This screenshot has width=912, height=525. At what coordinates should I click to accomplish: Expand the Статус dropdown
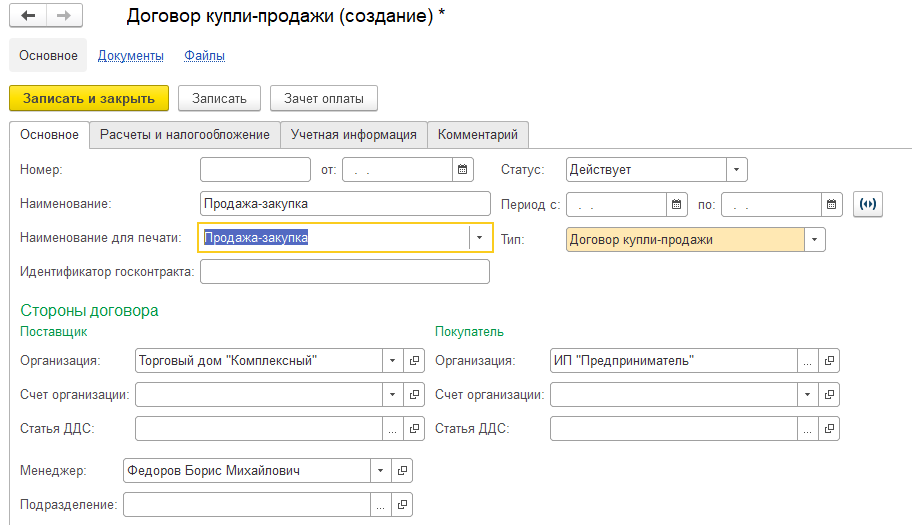coord(736,170)
